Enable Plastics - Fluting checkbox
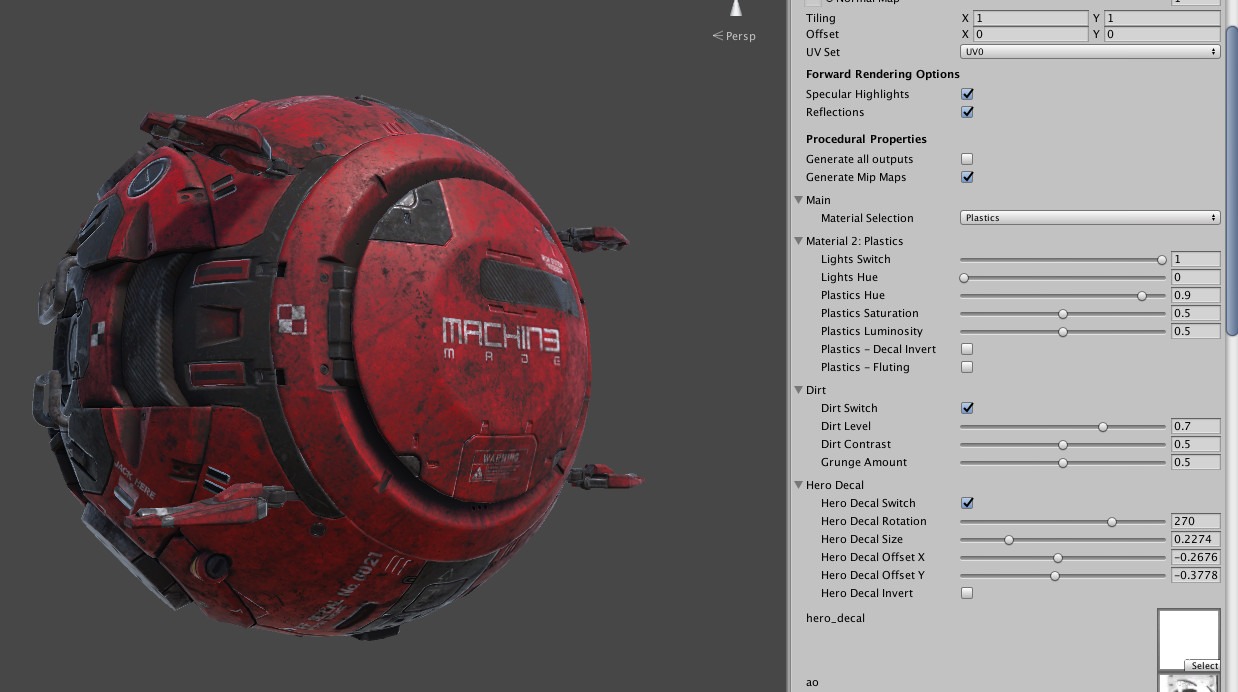 [967, 367]
